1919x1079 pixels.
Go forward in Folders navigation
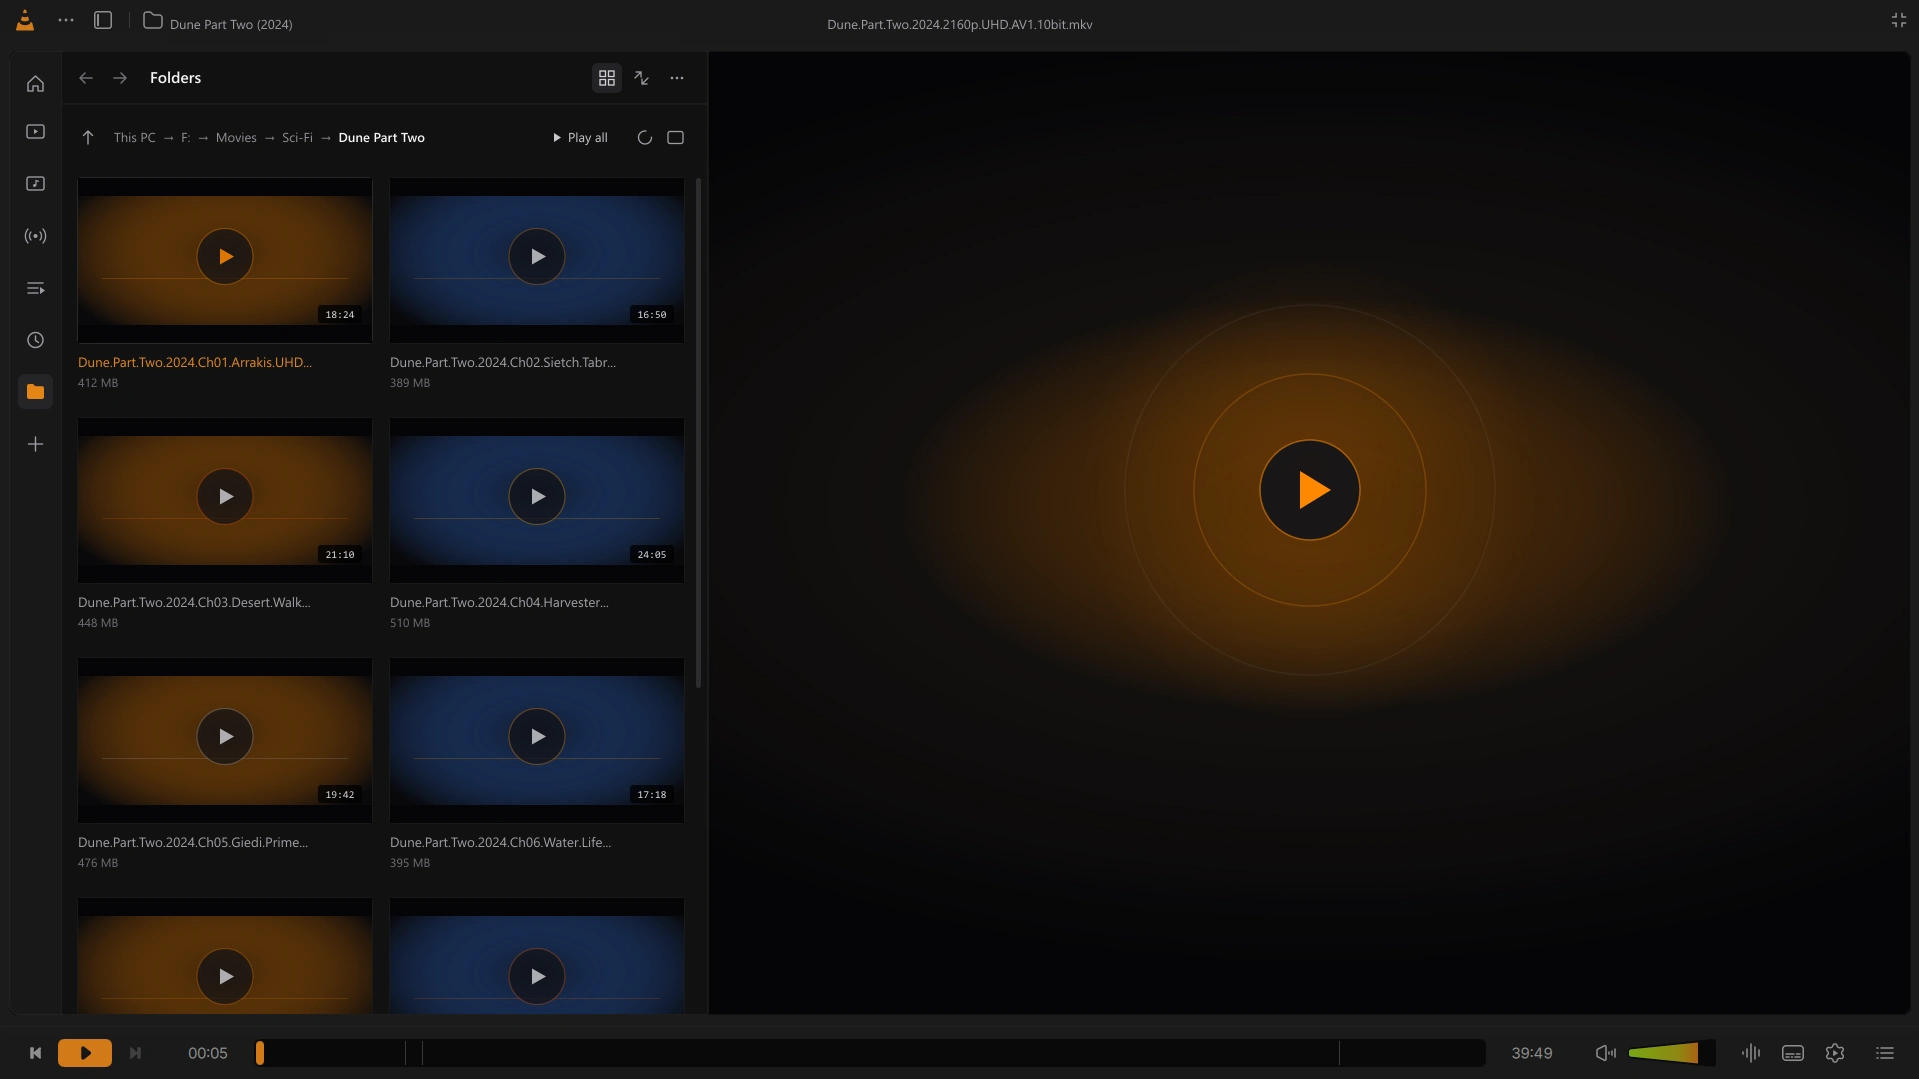point(120,78)
